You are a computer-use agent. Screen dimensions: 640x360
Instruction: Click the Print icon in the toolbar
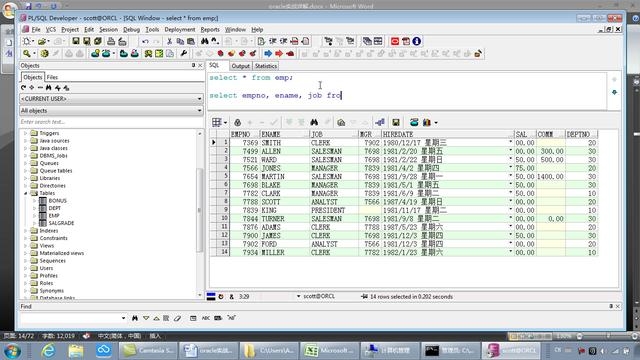coord(111,41)
